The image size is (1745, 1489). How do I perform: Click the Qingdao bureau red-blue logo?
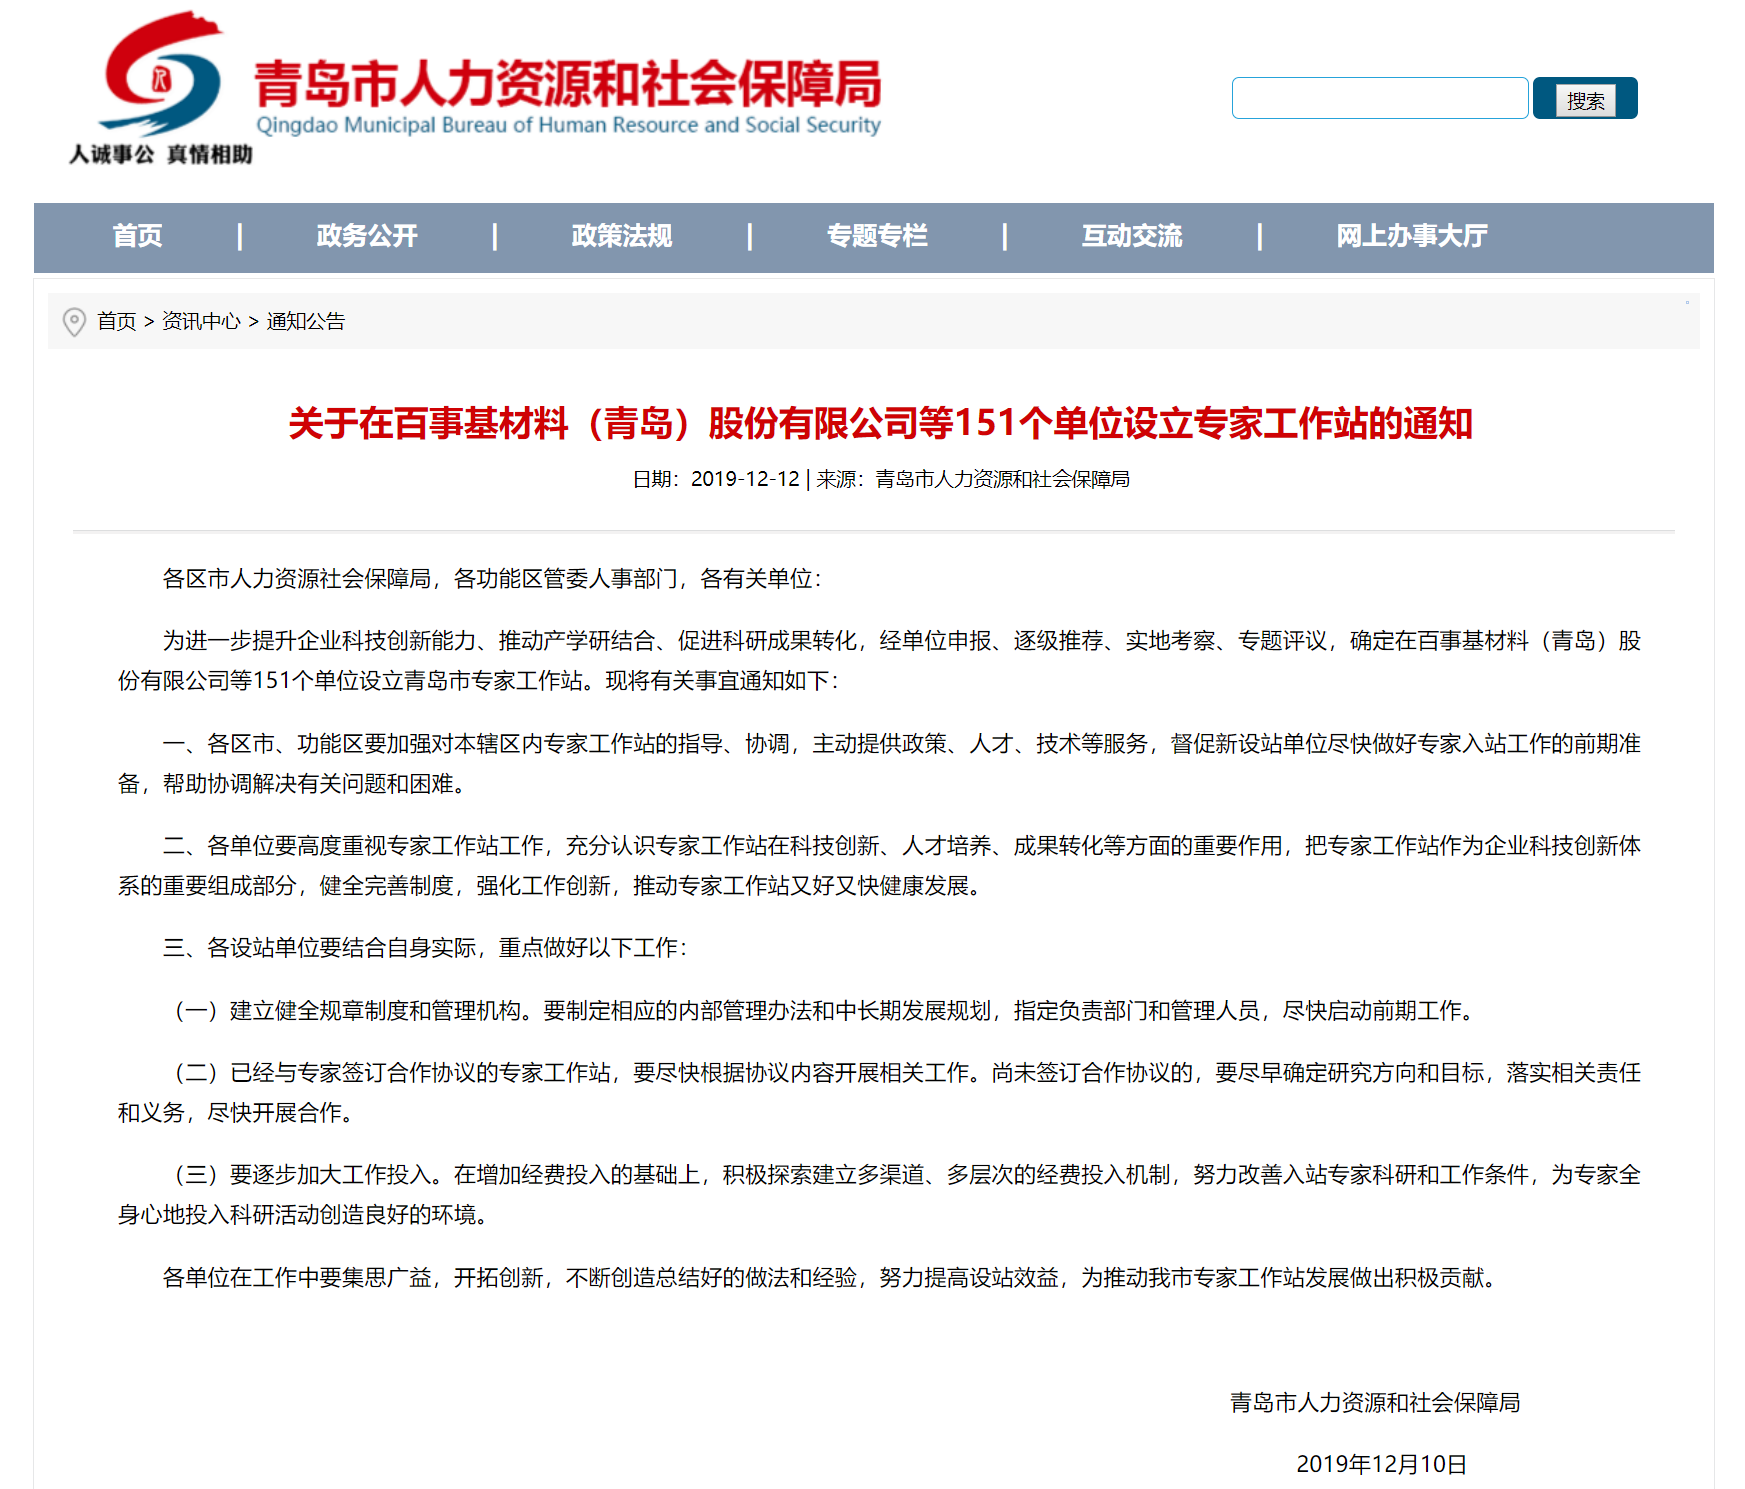click(x=160, y=74)
